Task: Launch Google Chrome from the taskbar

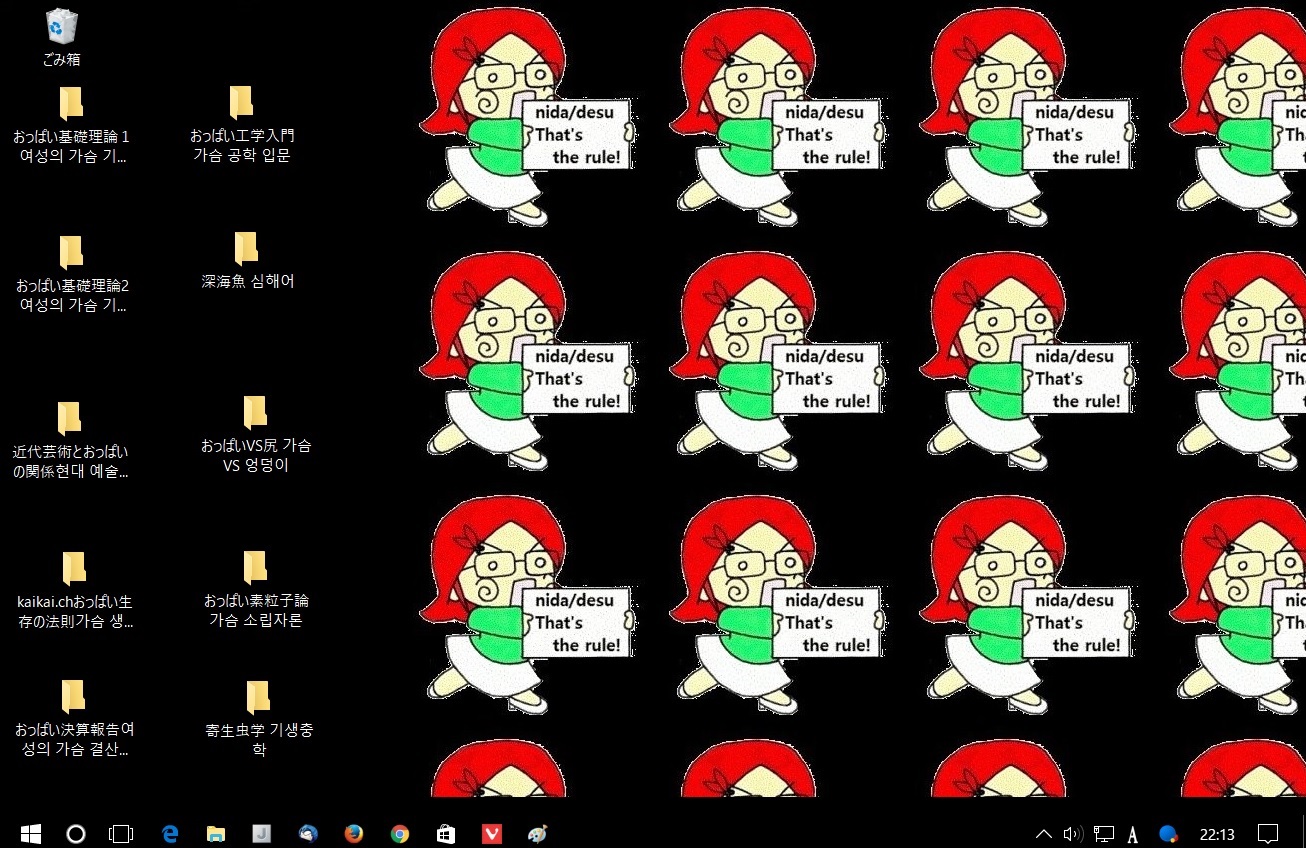Action: point(400,833)
